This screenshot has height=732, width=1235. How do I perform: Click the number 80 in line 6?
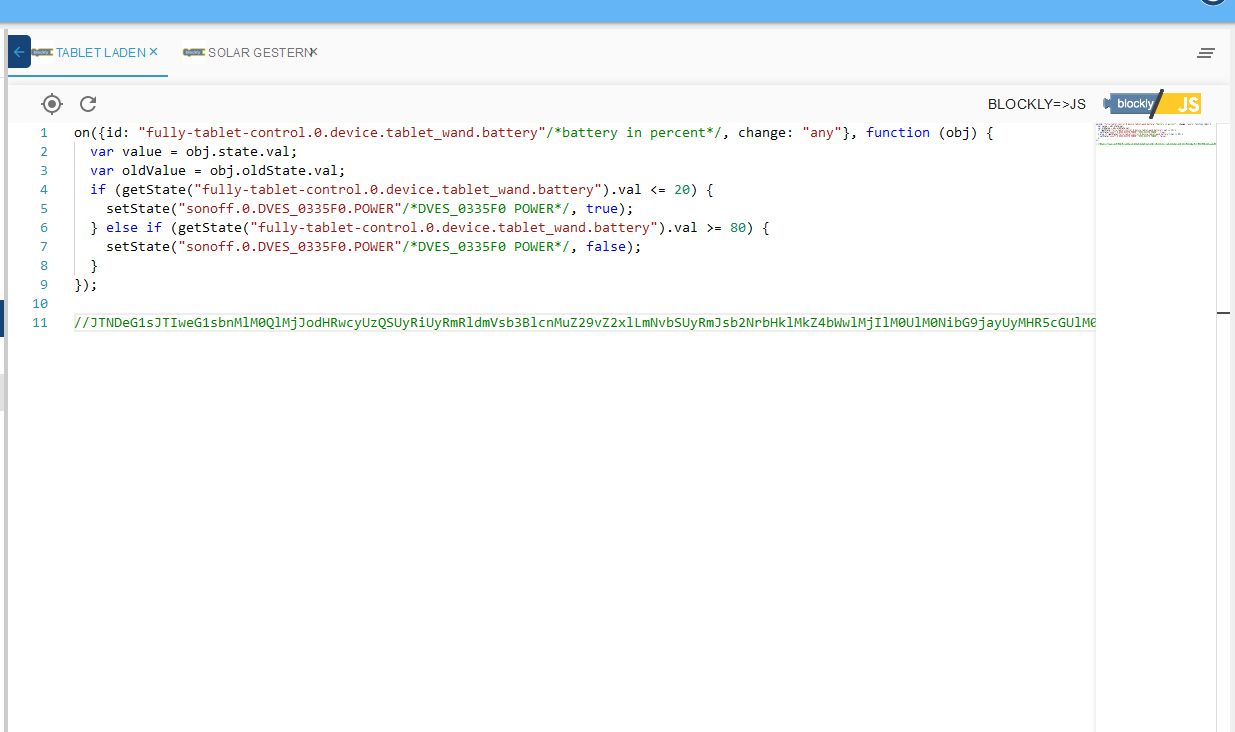click(738, 228)
